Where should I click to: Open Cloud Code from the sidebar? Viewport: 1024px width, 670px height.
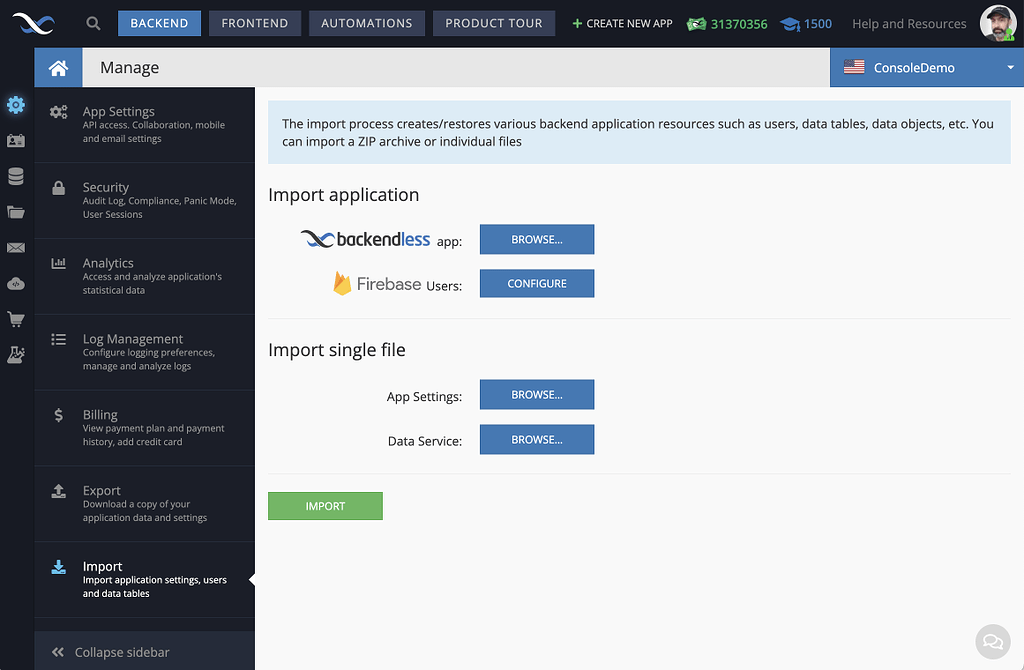click(15, 283)
